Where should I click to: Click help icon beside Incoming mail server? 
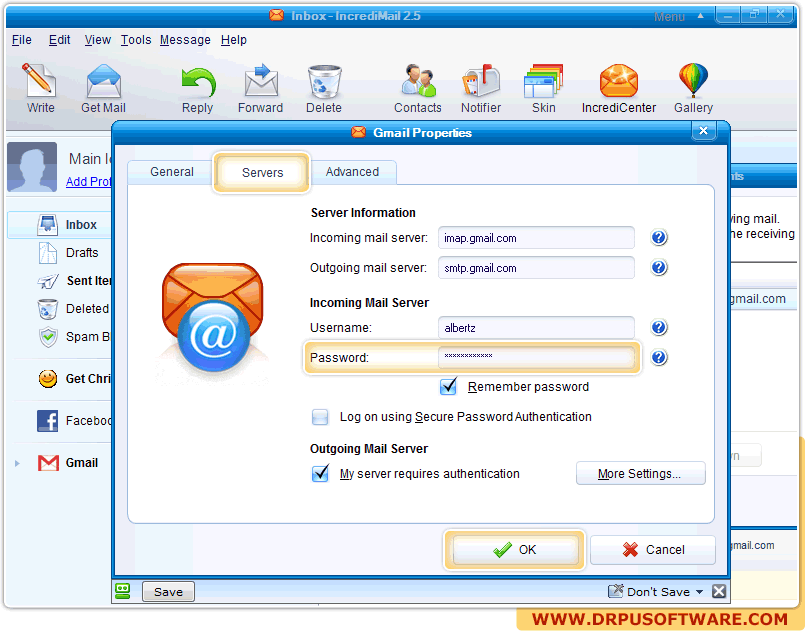[x=659, y=238]
